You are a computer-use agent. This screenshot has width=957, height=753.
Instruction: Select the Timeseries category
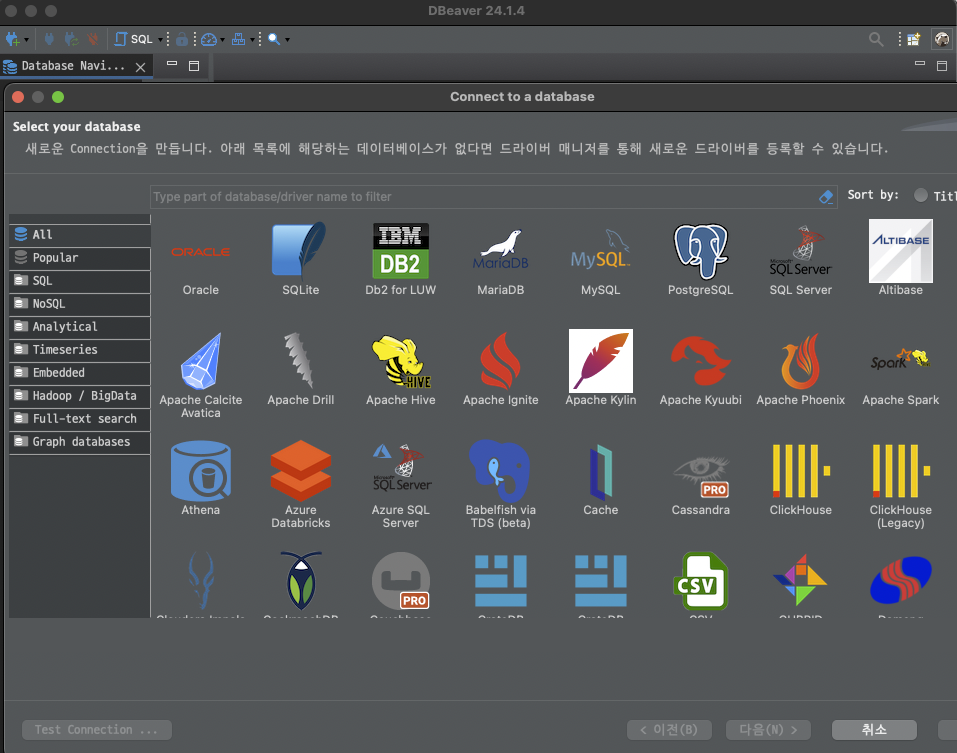[x=80, y=350]
